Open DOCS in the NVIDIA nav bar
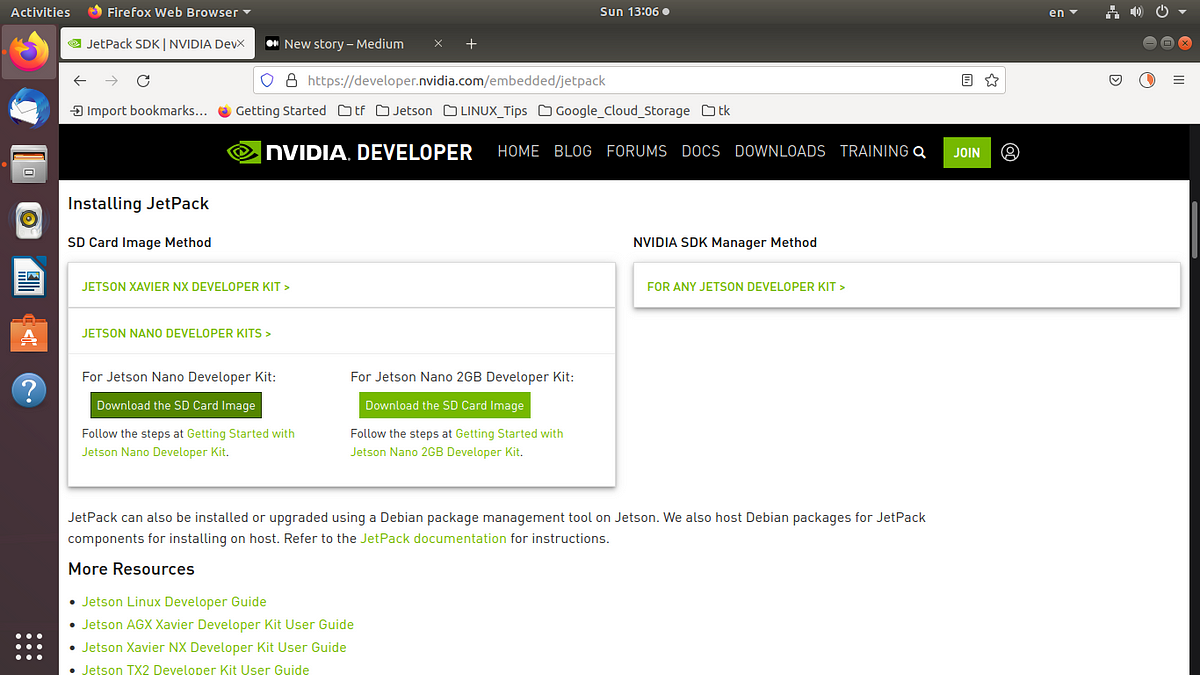1200x675 pixels. coord(701,151)
